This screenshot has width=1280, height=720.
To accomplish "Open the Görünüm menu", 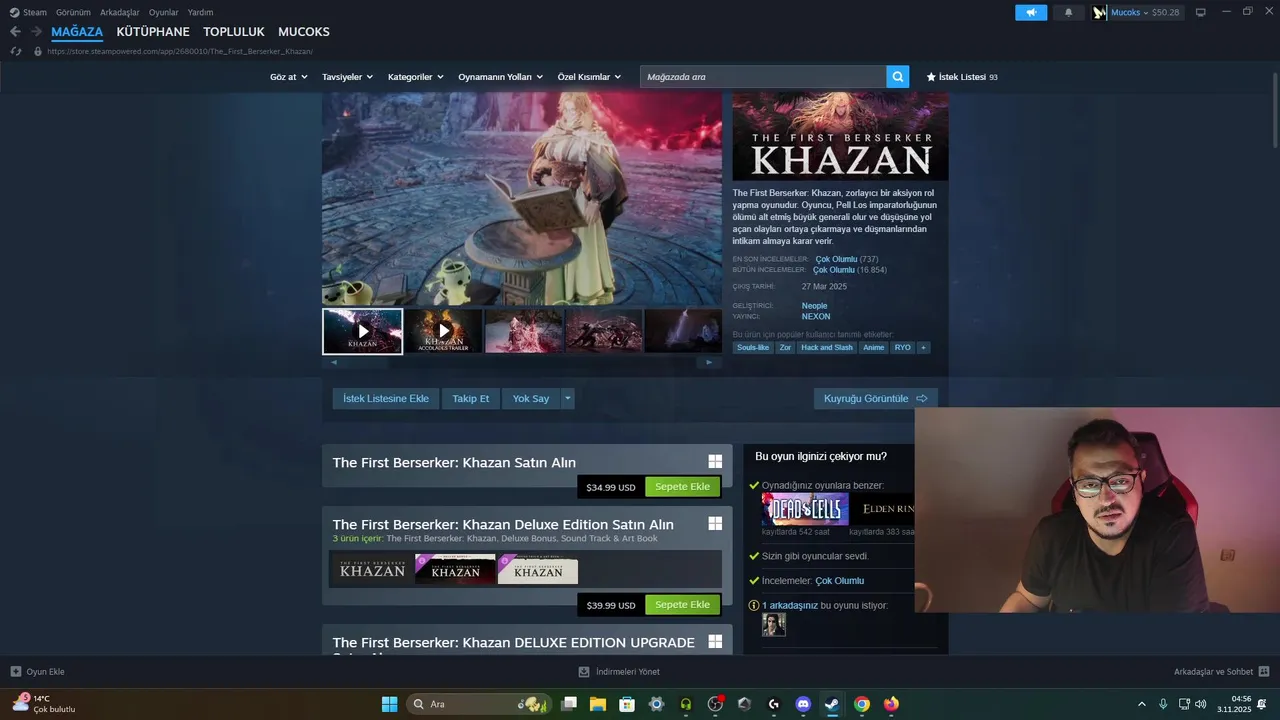I will pos(73,12).
